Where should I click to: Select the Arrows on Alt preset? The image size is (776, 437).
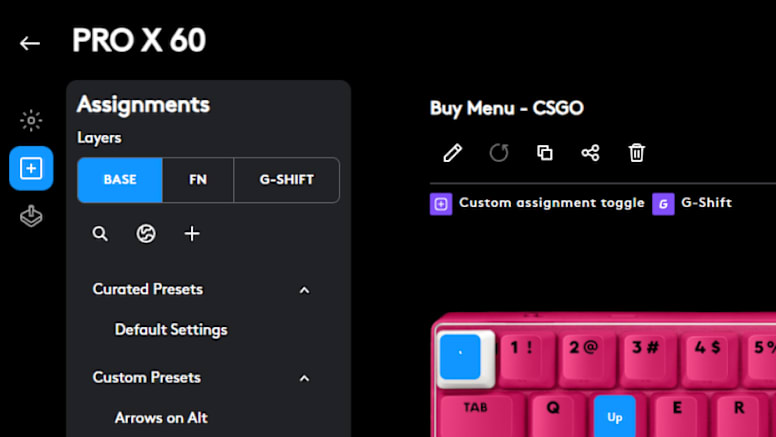point(161,418)
